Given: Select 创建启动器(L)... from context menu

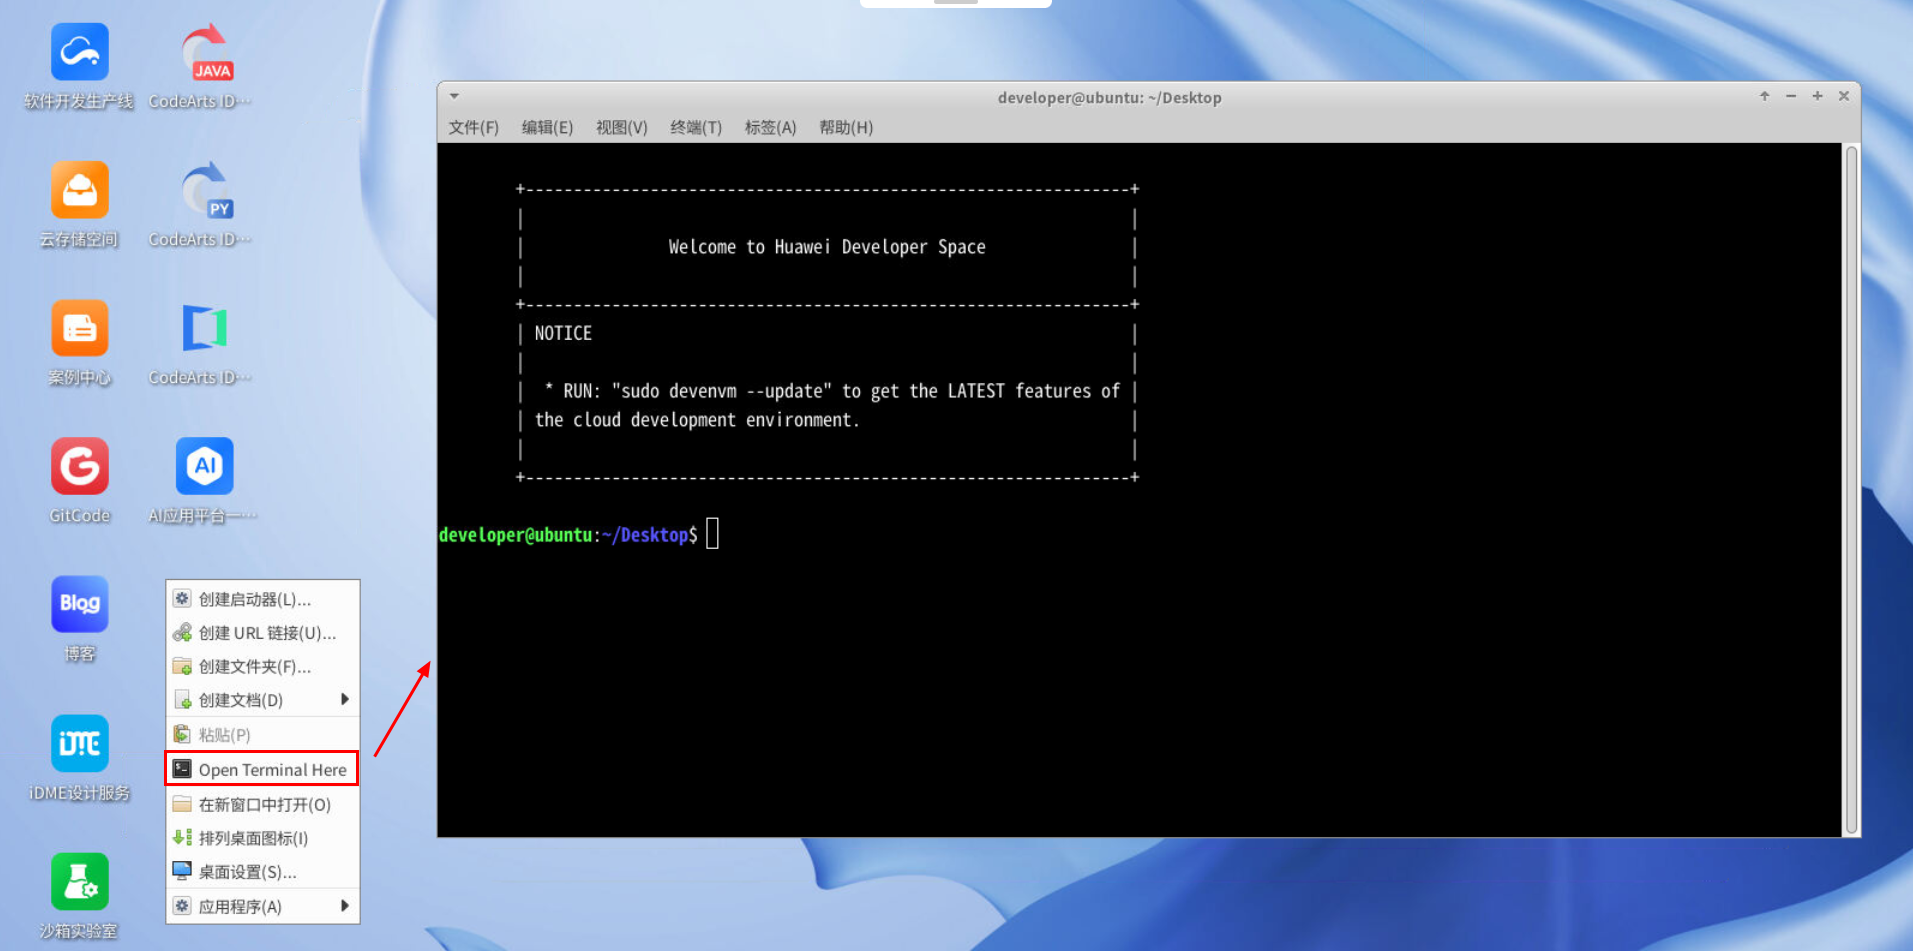Looking at the screenshot, I should pyautogui.click(x=262, y=599).
